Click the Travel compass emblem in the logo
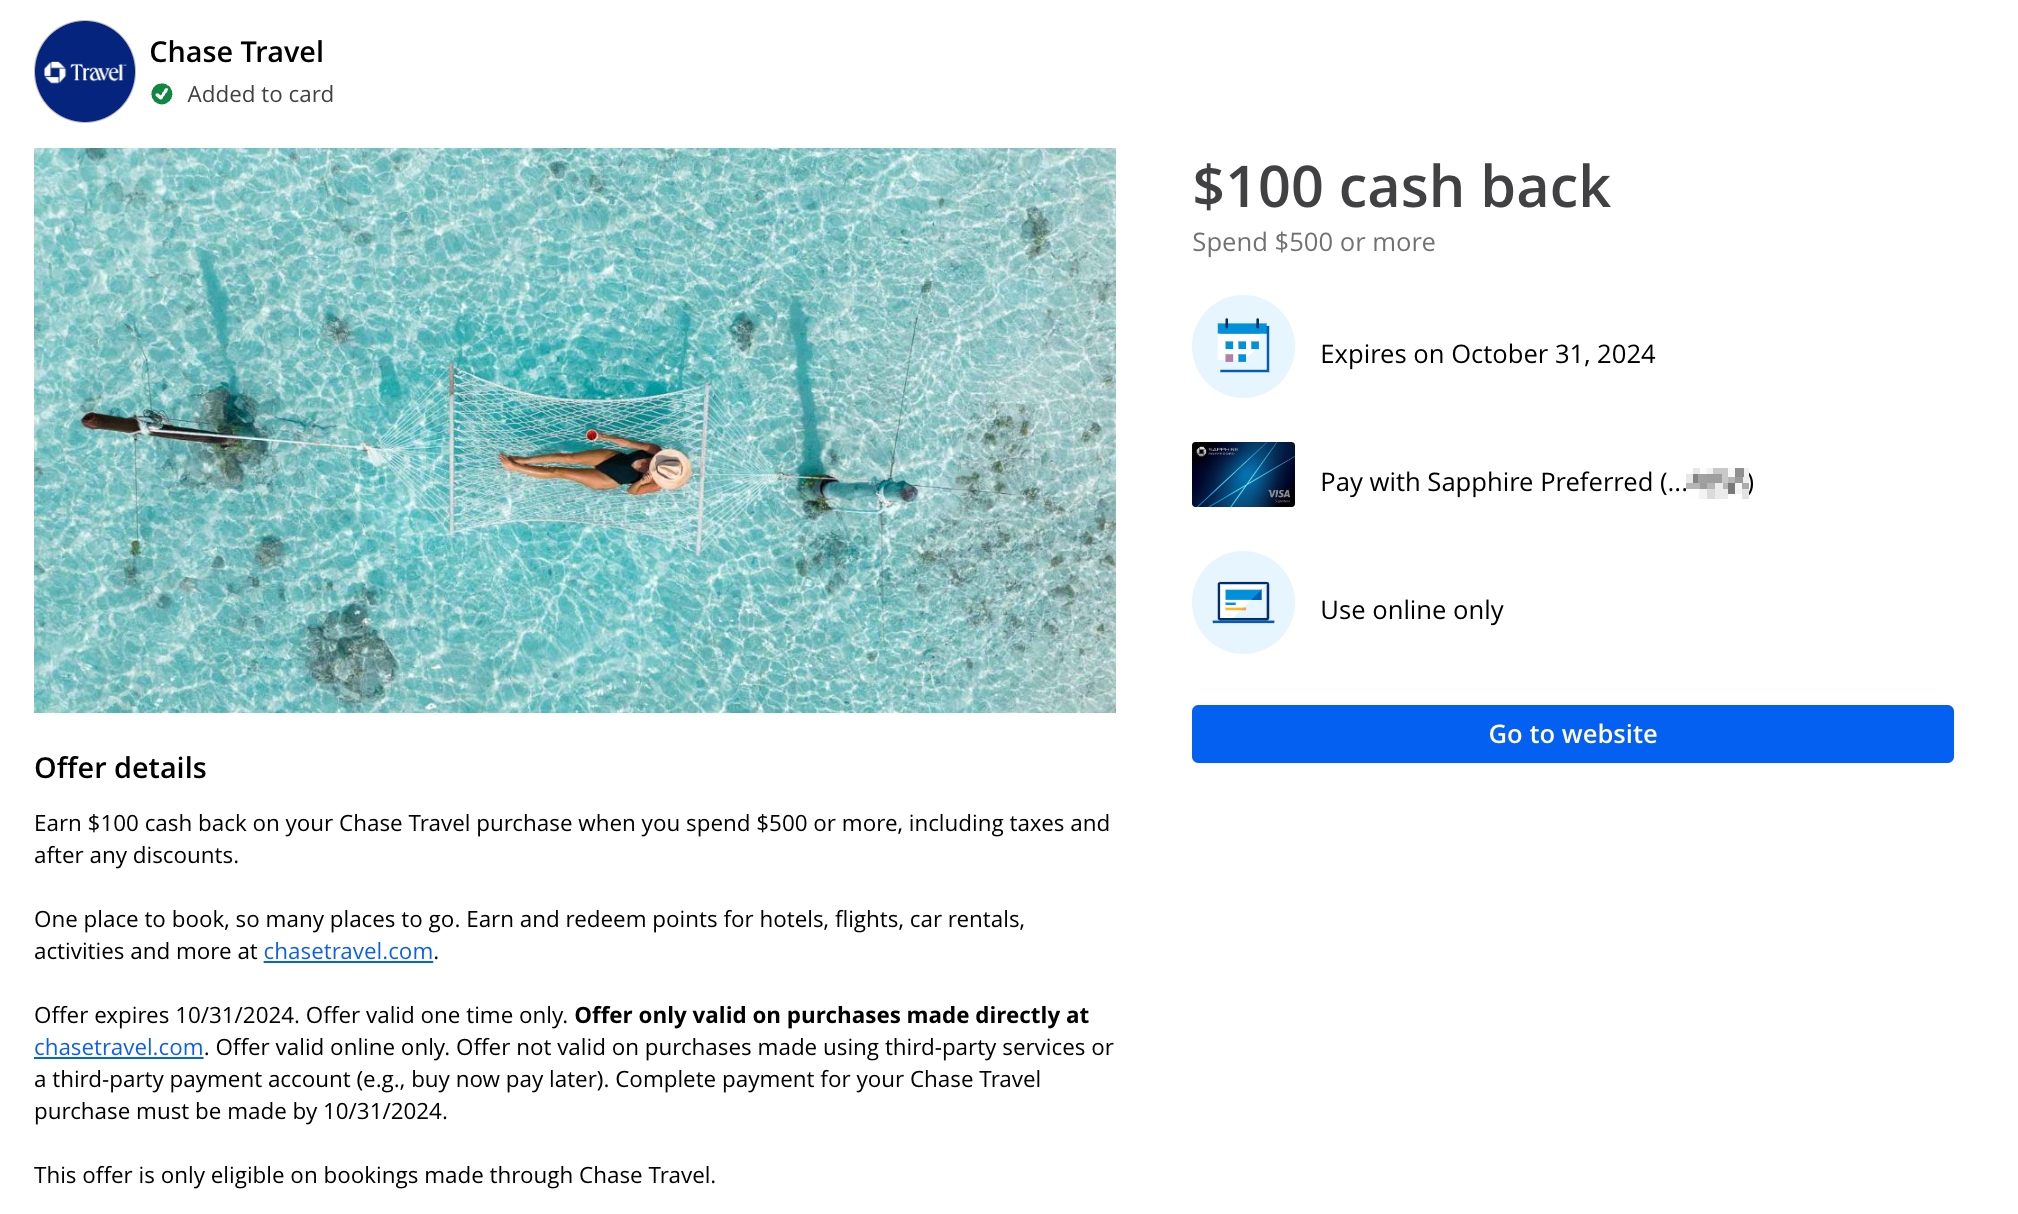This screenshot has width=2018, height=1214. click(x=56, y=71)
